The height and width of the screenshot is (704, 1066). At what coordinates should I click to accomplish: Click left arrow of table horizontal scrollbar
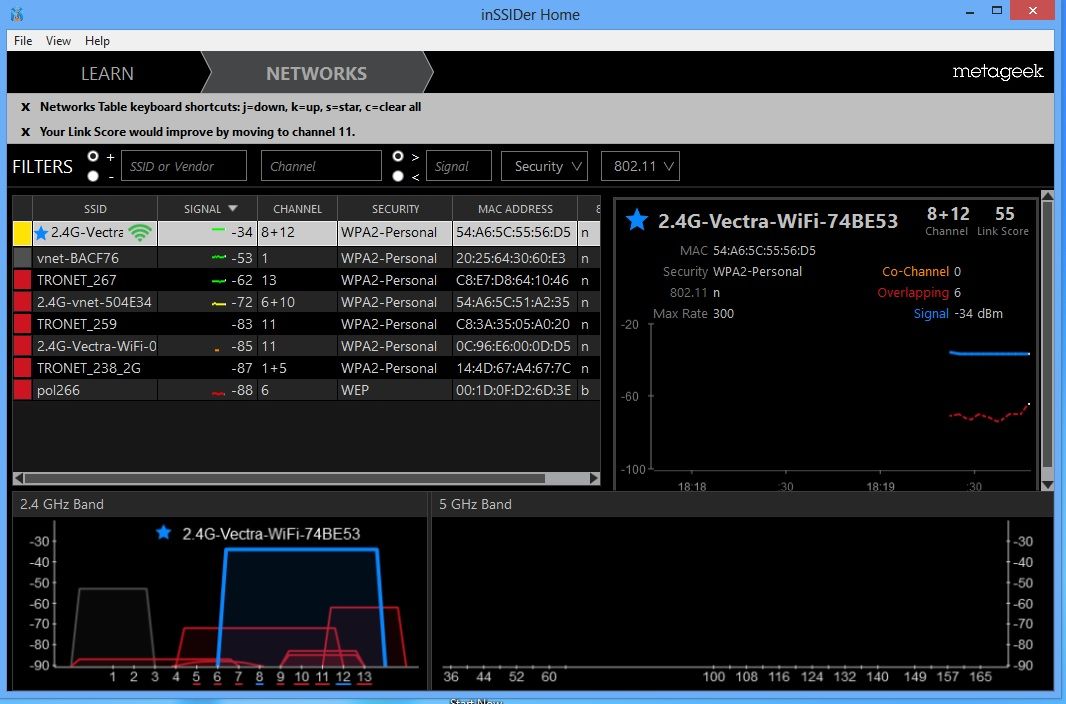18,478
